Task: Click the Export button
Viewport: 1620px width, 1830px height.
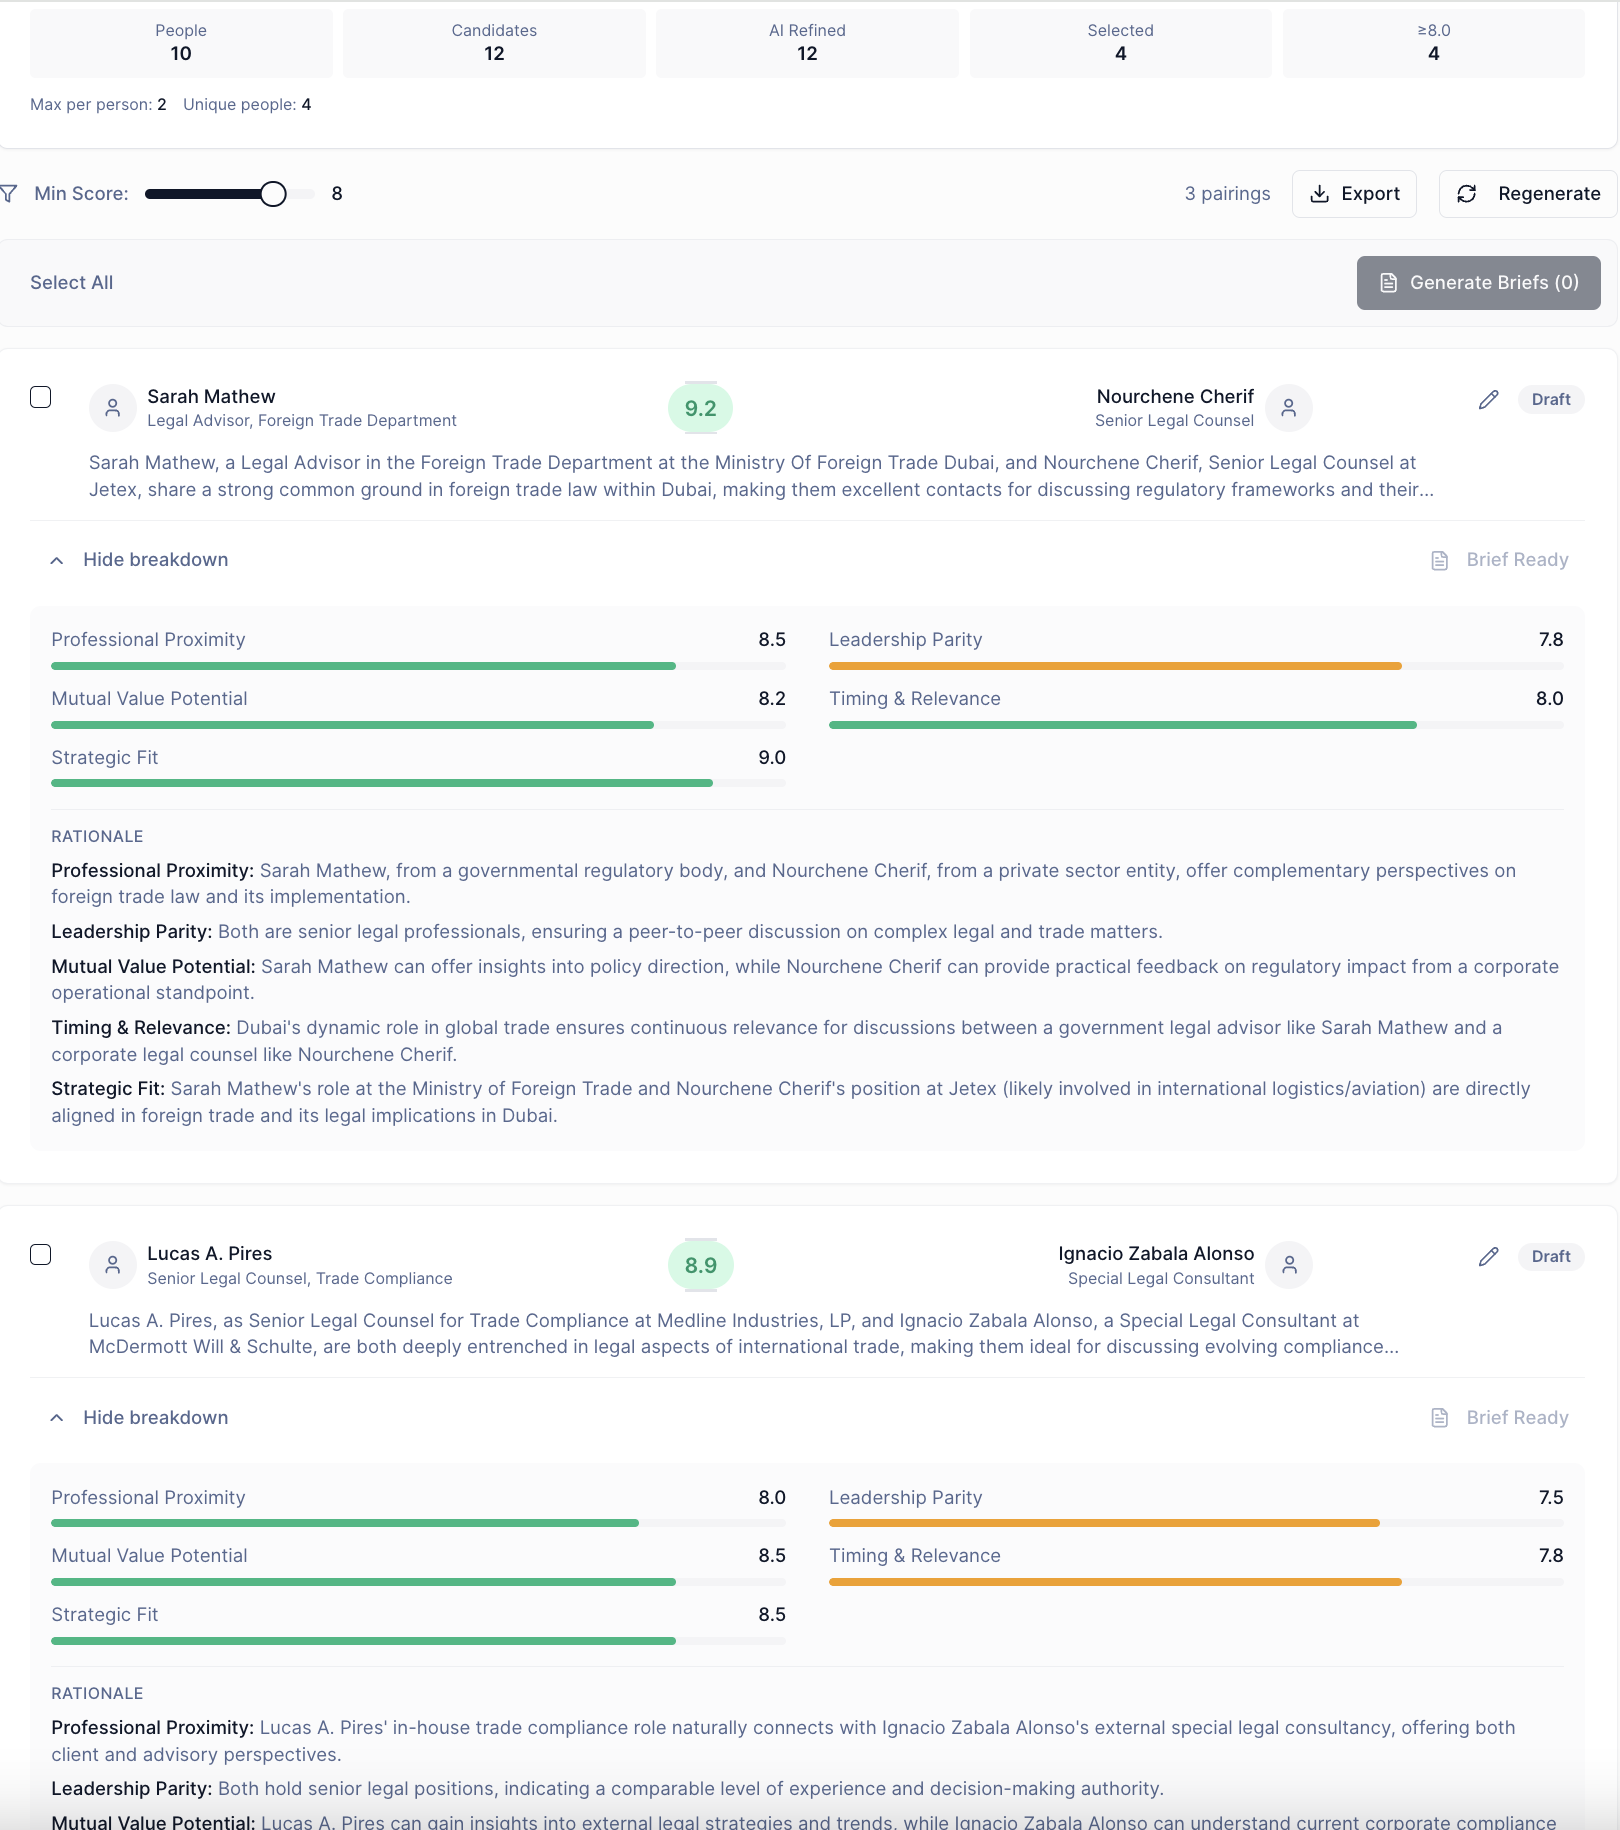Action: tap(1354, 194)
